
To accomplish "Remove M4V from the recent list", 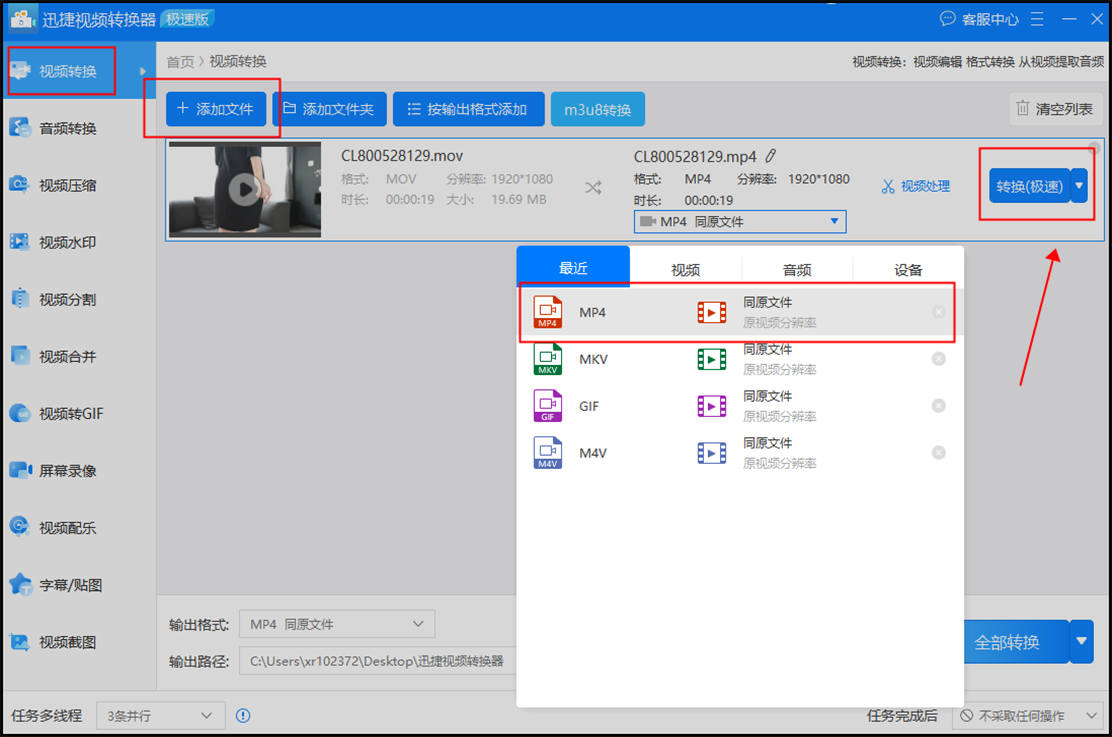I will 938,453.
